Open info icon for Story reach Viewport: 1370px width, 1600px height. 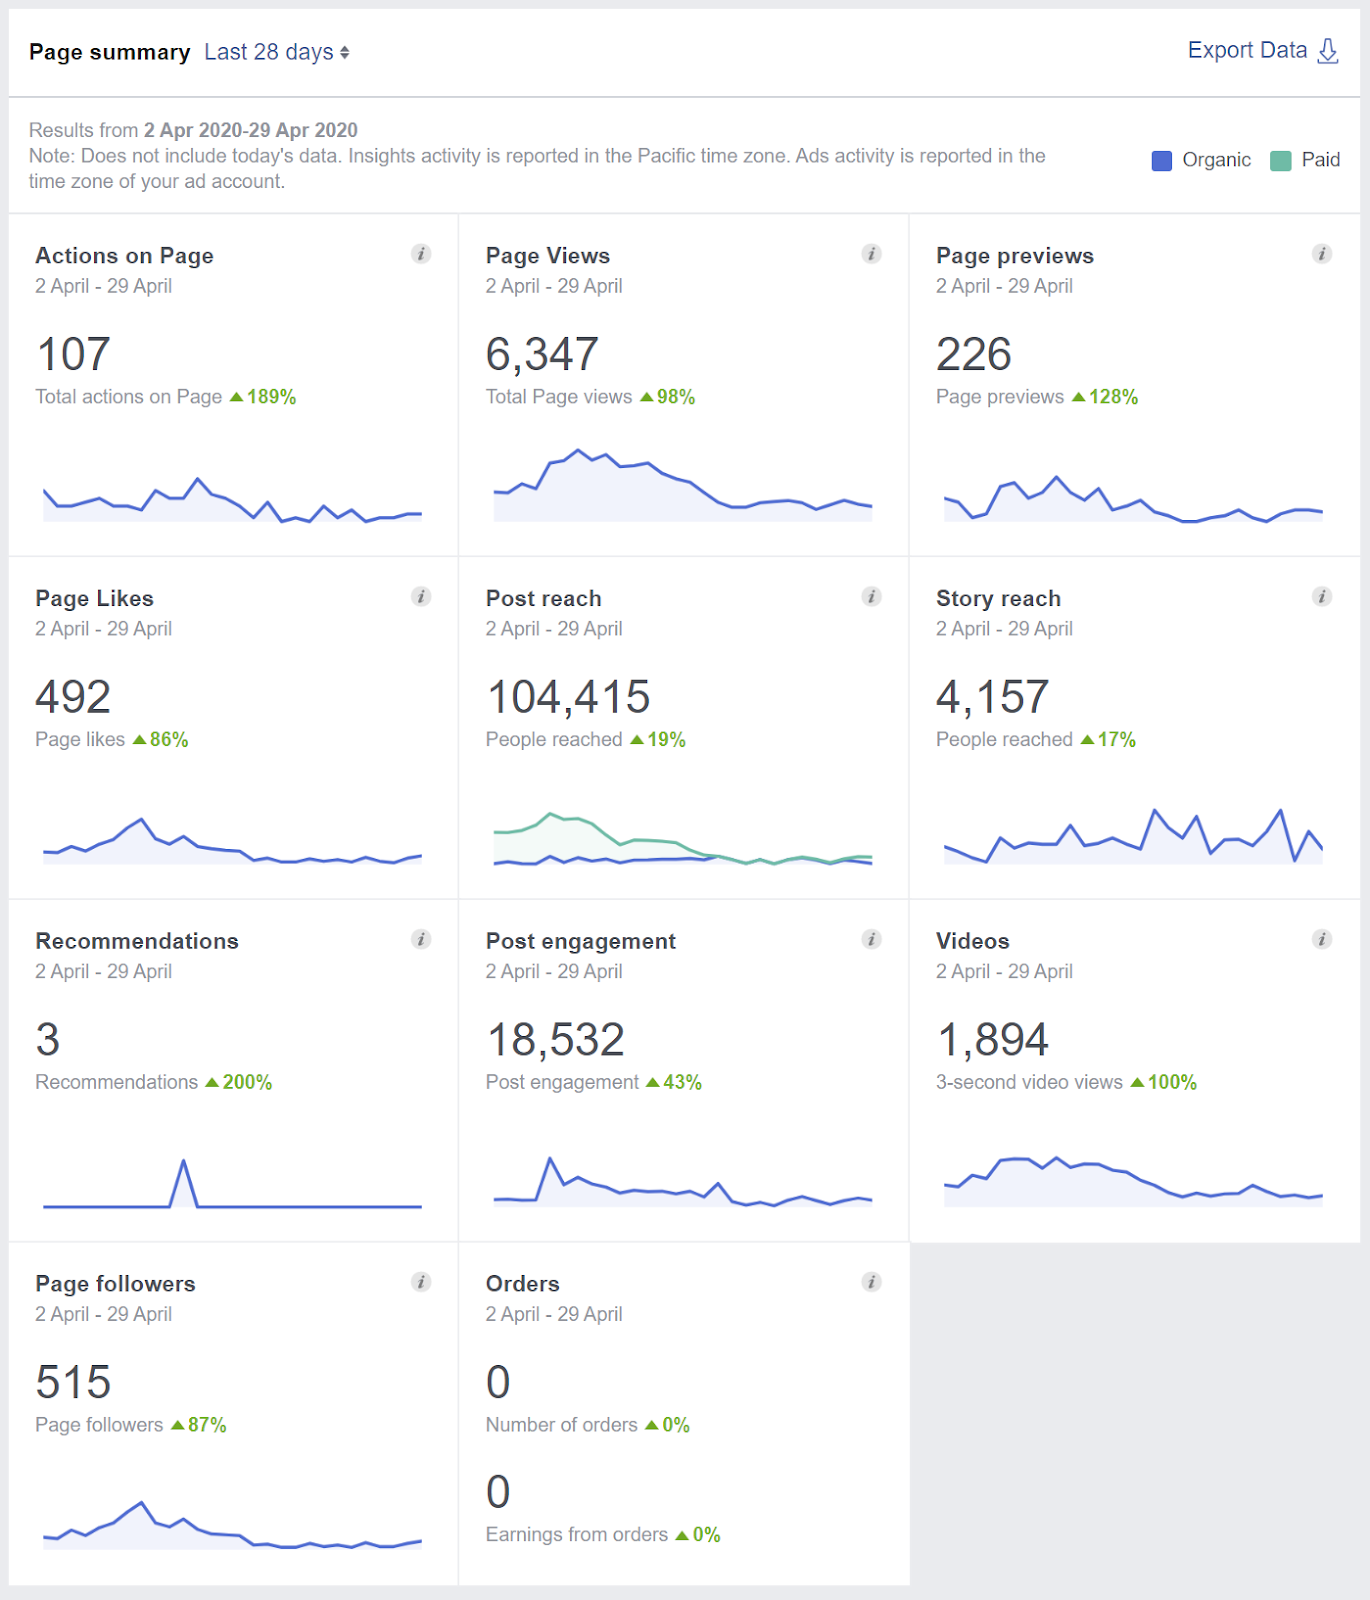tap(1322, 597)
